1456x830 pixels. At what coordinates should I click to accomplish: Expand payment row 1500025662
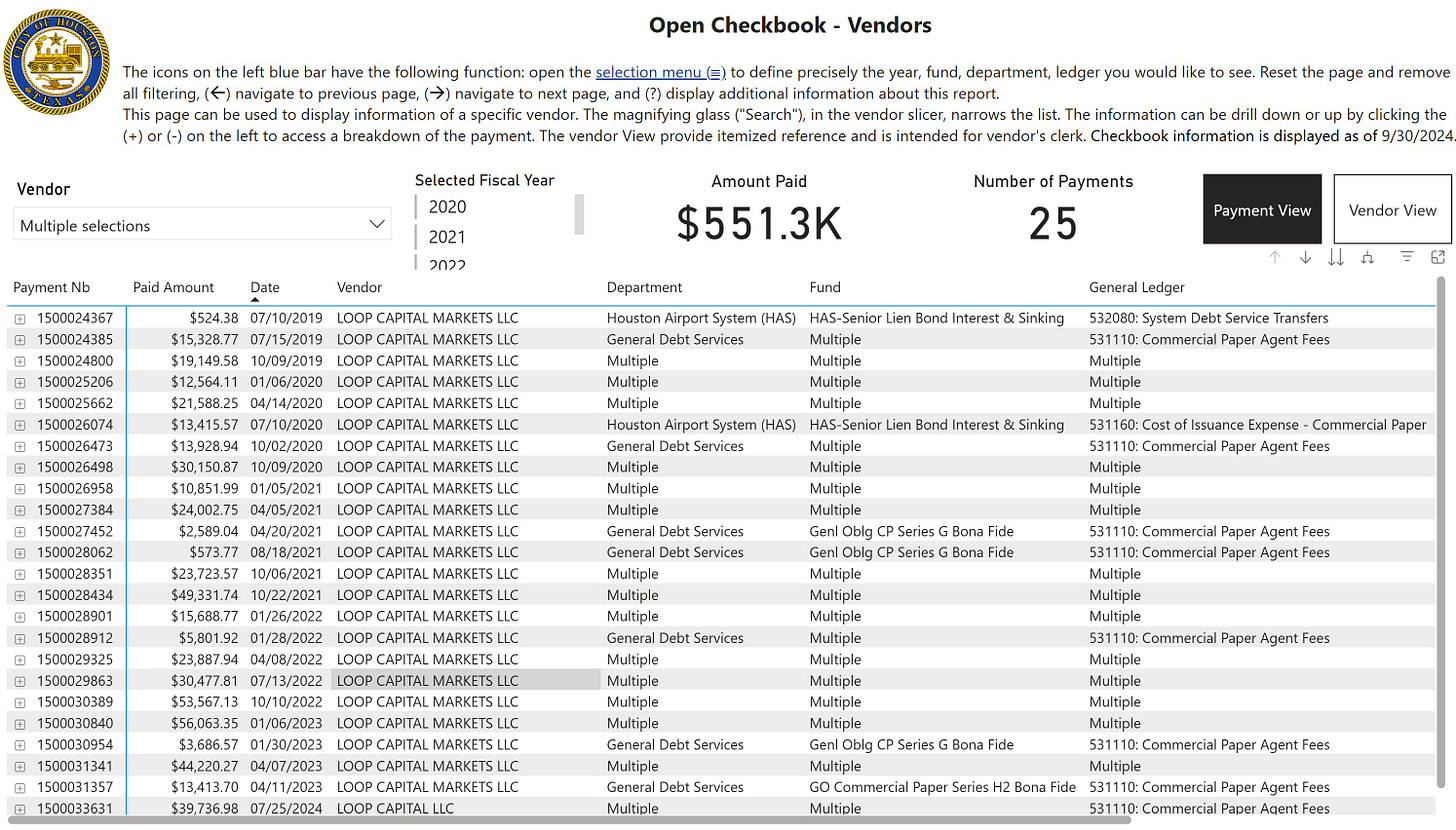(20, 404)
